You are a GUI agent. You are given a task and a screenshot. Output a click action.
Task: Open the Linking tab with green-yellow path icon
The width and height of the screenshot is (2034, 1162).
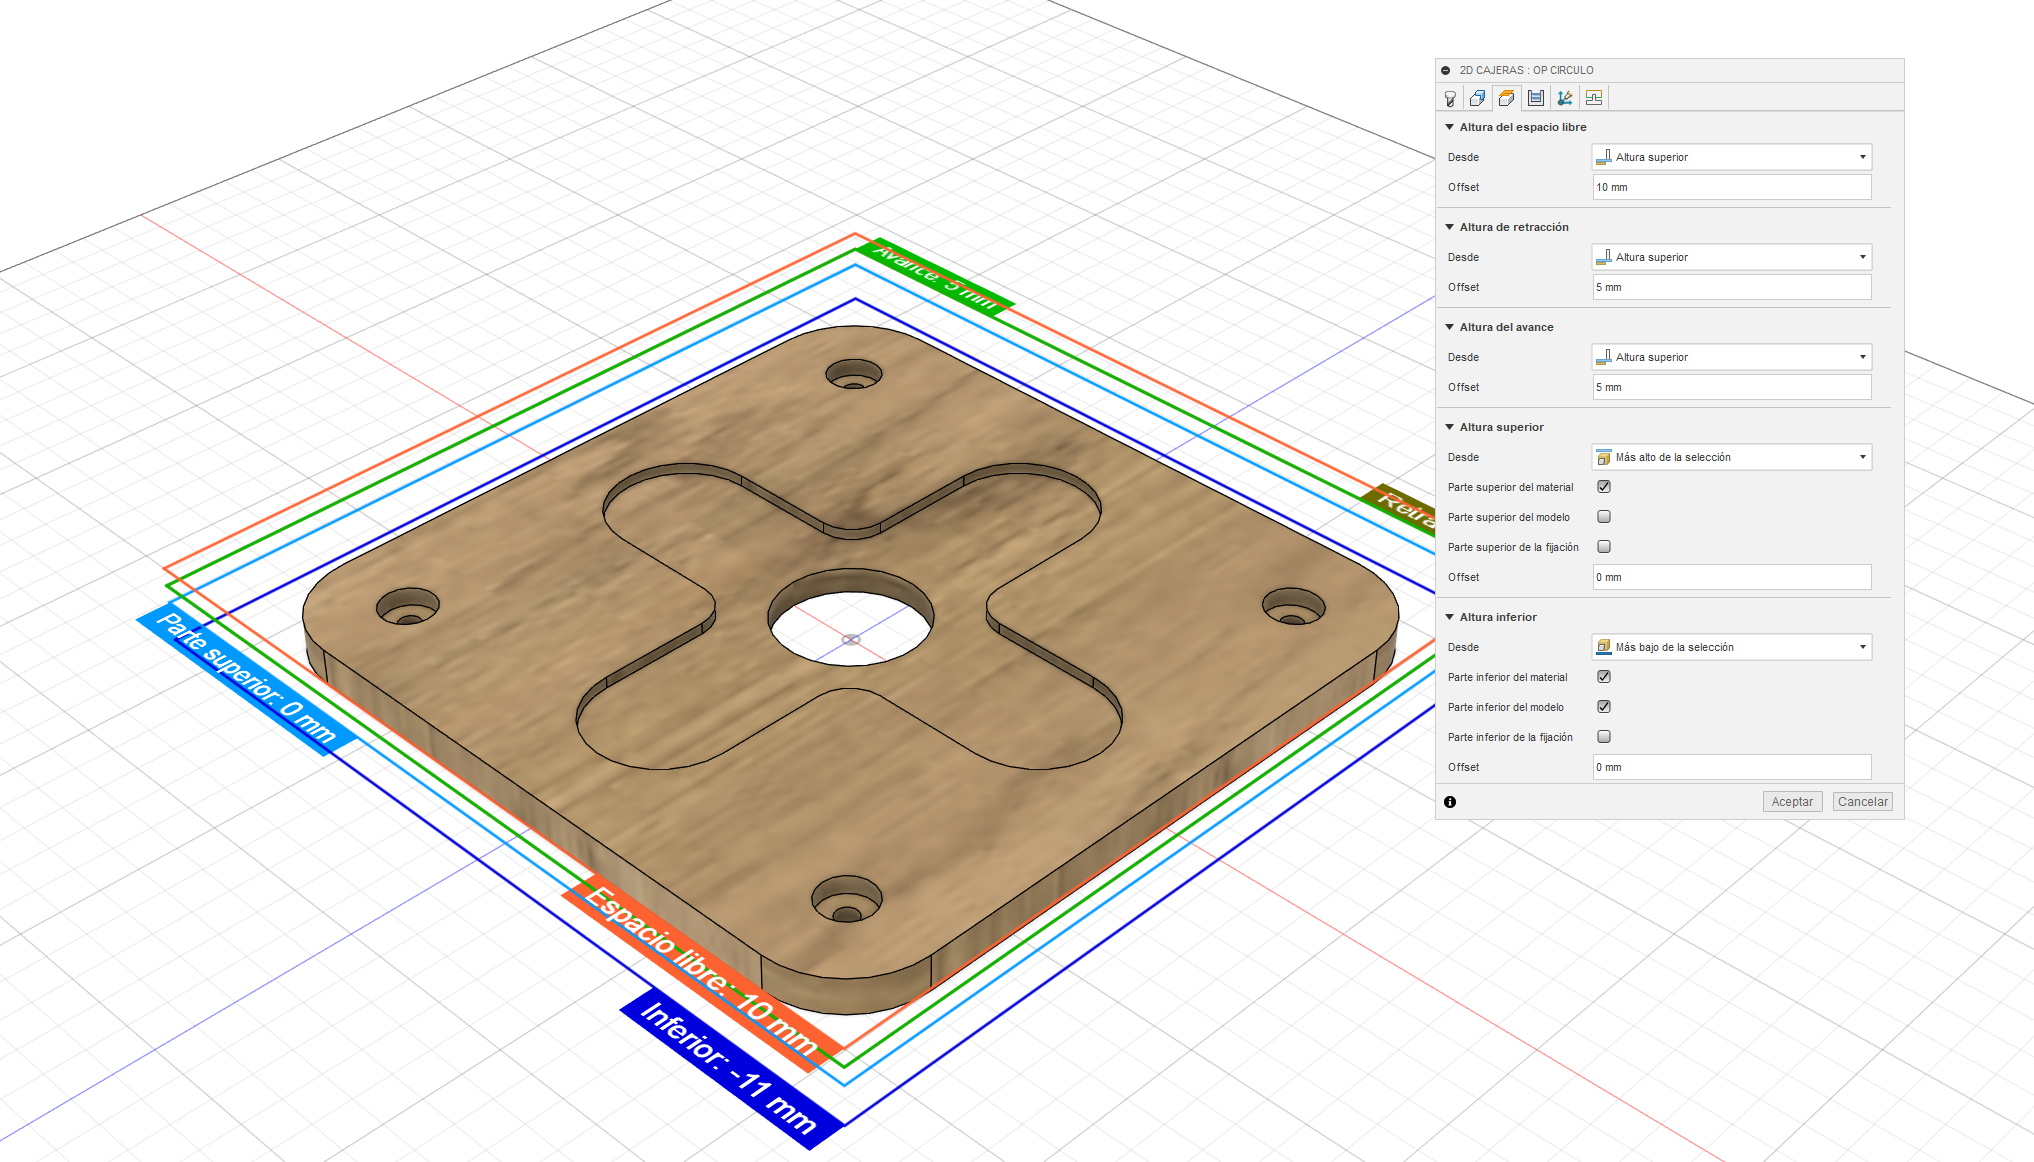point(1594,98)
